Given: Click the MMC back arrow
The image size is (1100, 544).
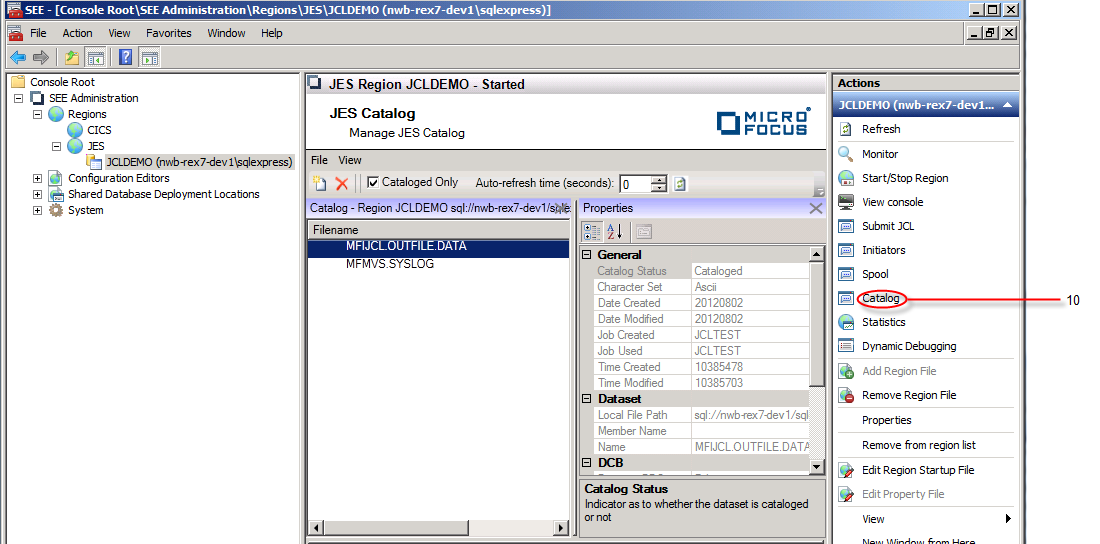Looking at the screenshot, I should [x=18, y=57].
